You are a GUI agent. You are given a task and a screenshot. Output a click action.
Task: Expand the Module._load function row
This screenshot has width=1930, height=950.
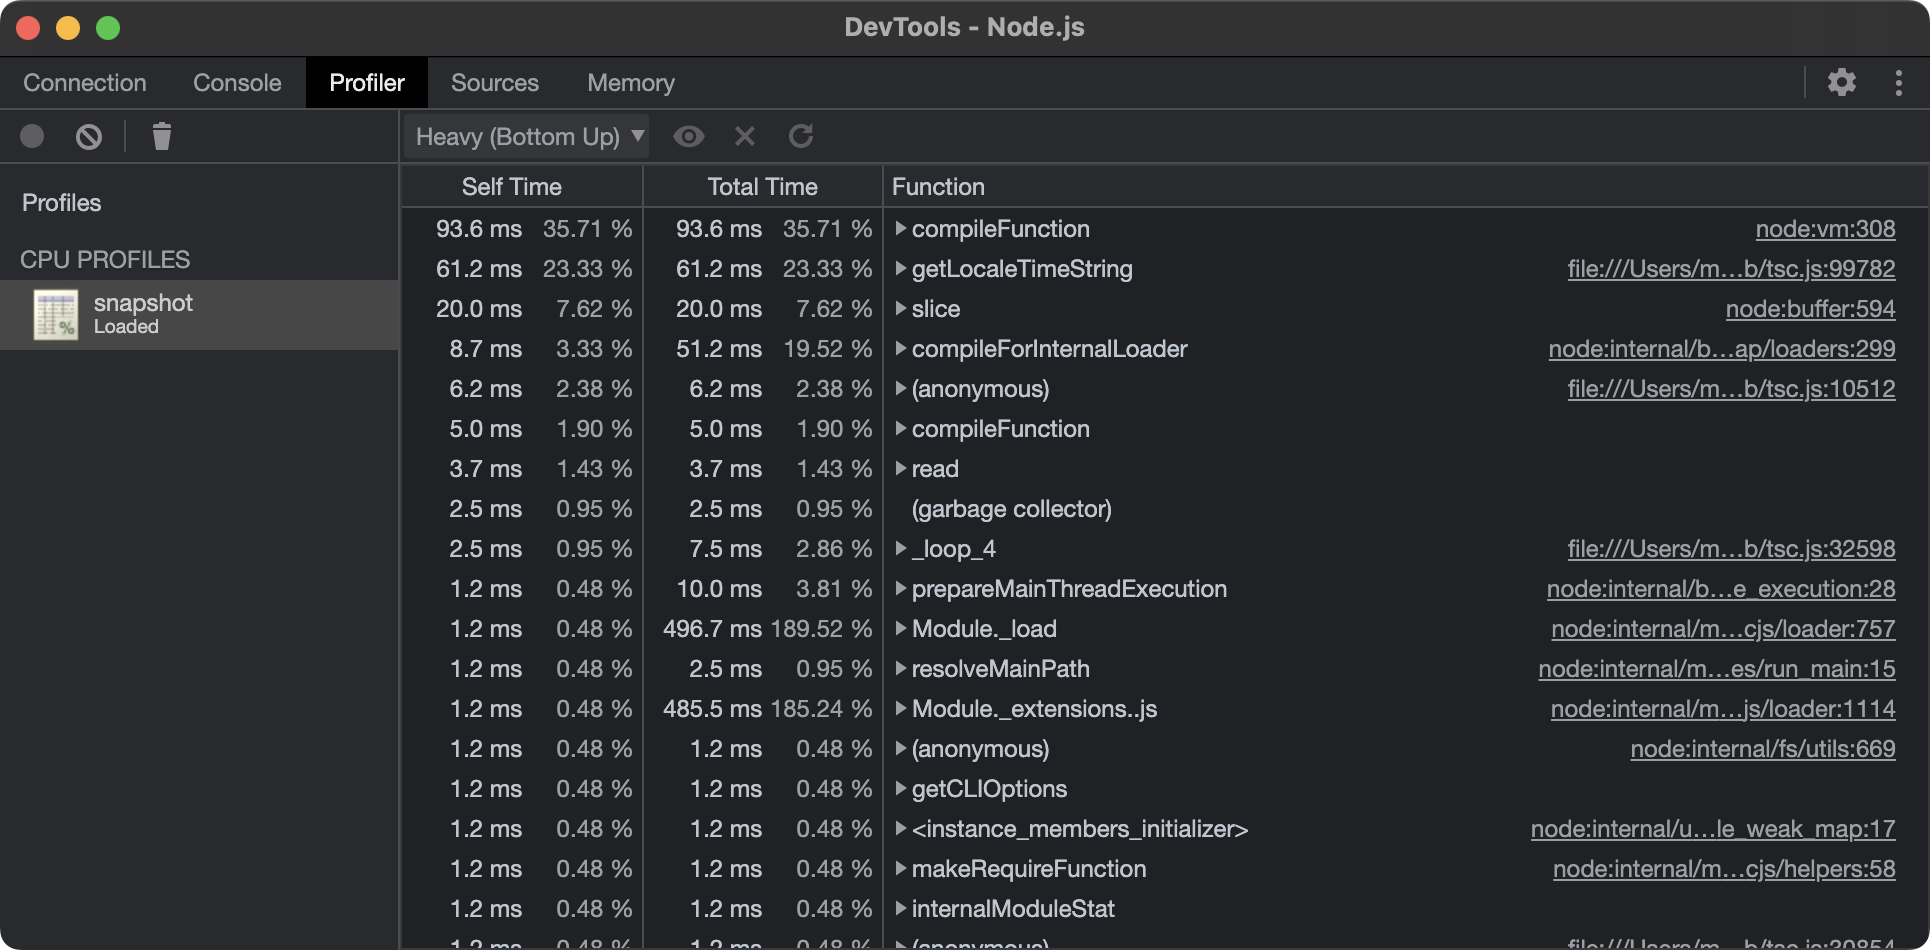[x=901, y=629]
